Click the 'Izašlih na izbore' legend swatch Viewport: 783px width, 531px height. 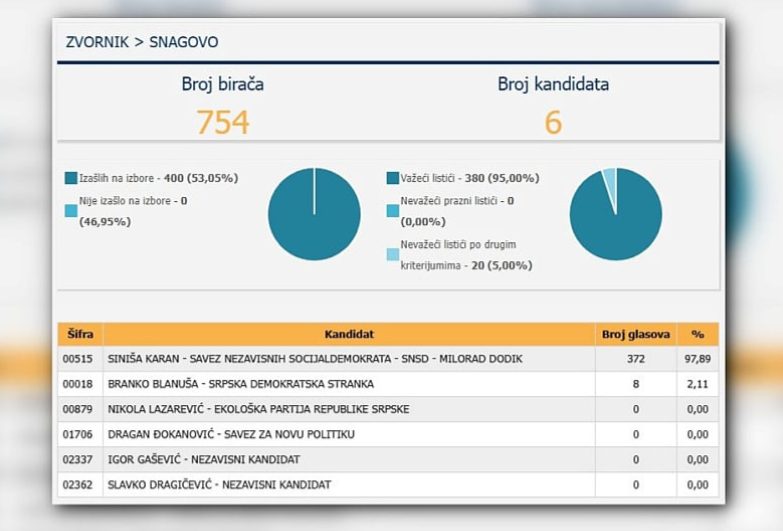71,178
